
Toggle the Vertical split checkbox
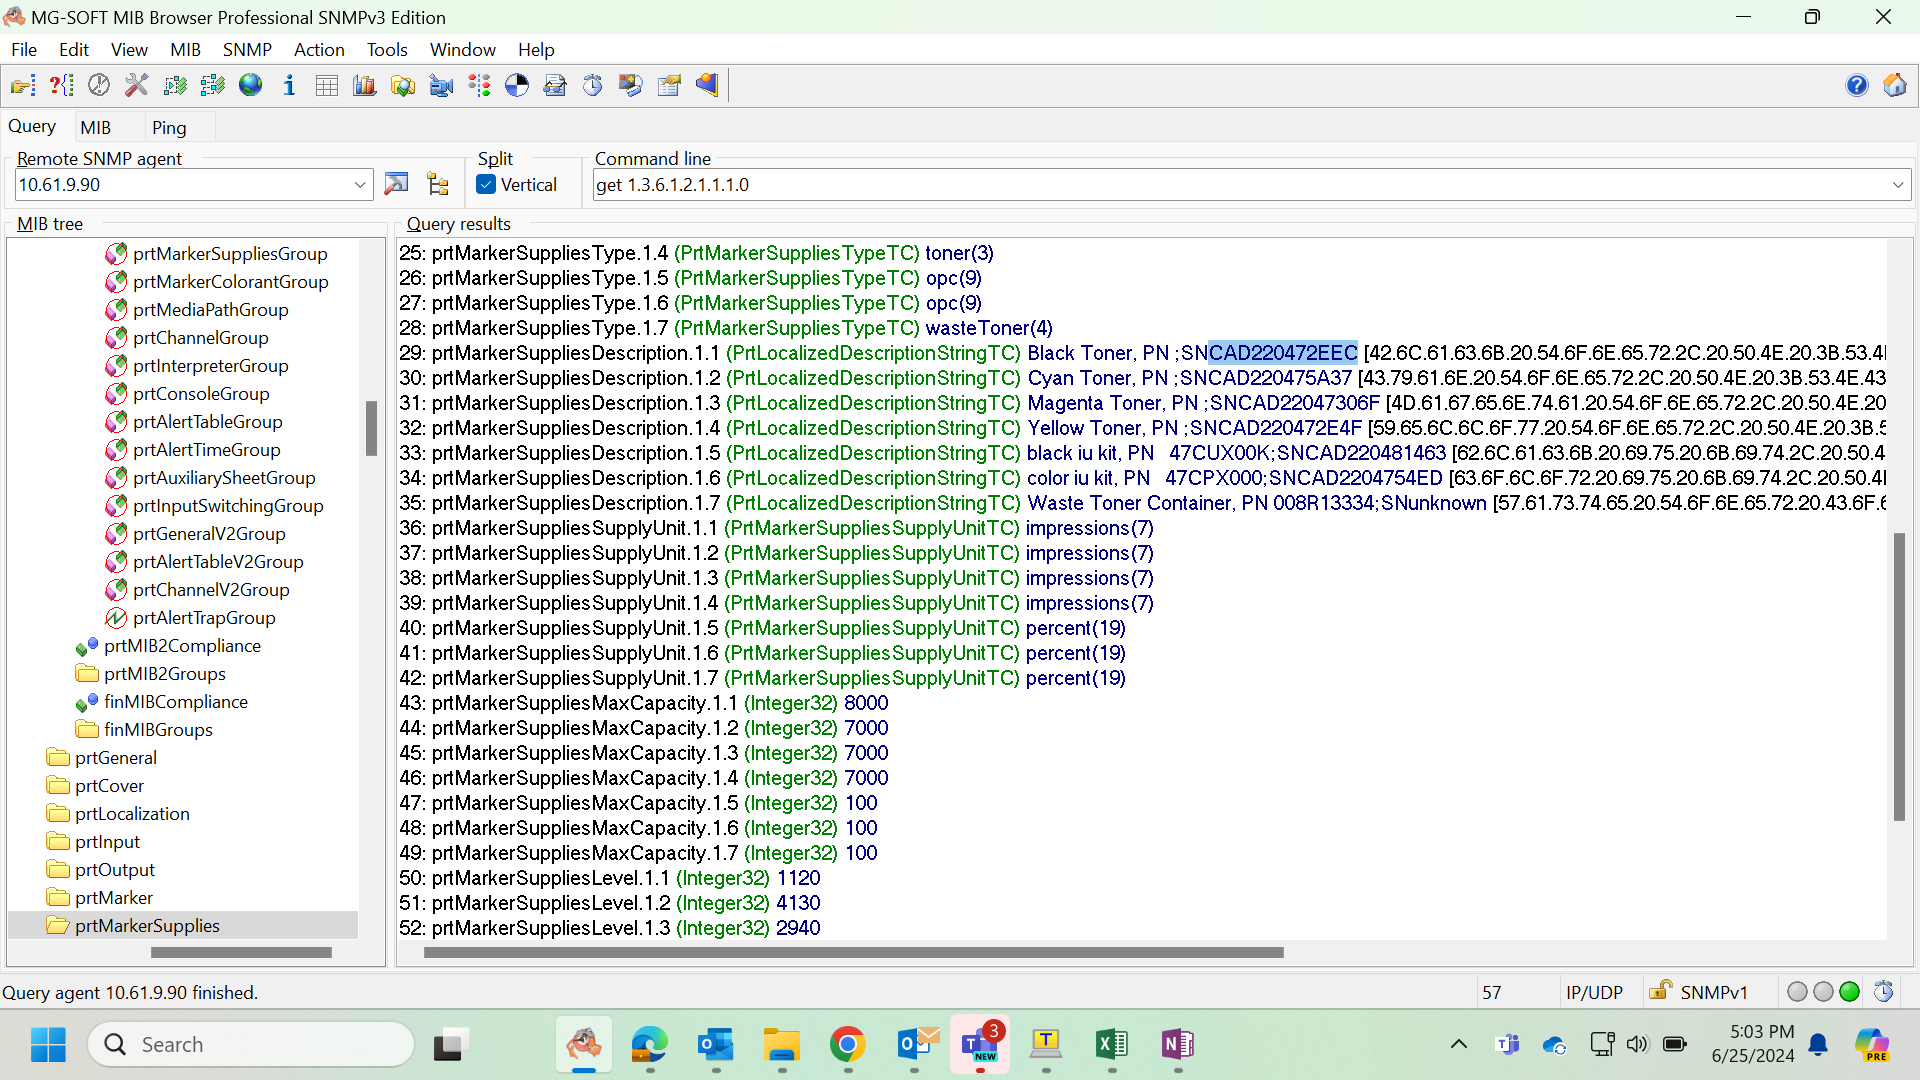487,185
